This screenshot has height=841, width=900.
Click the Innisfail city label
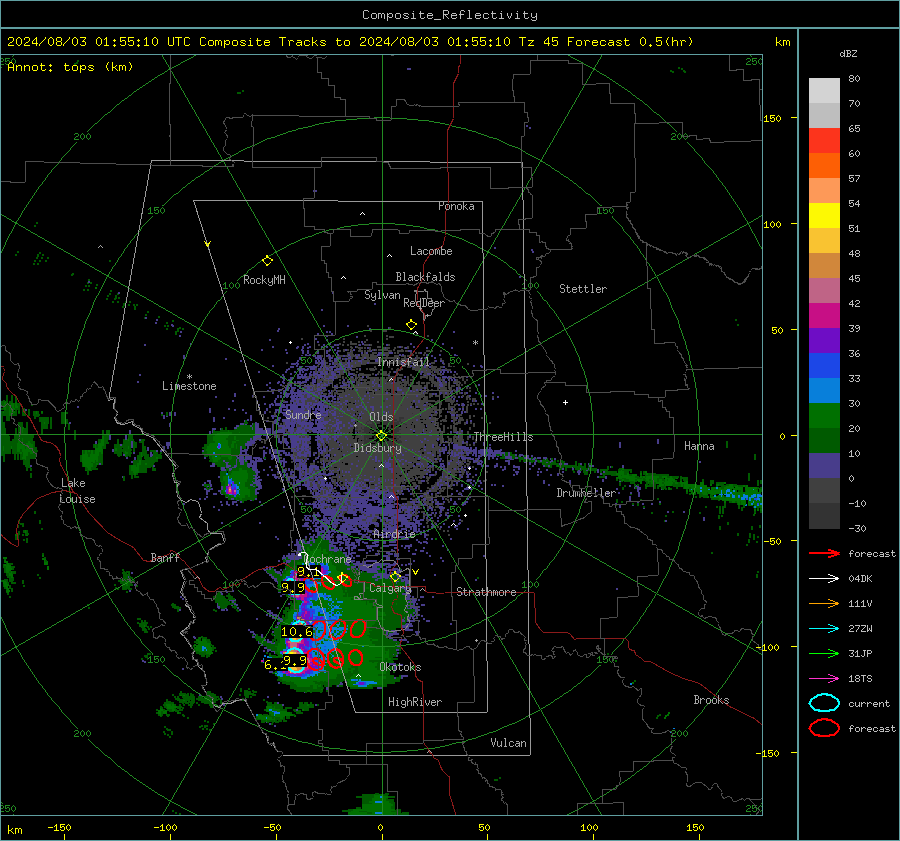coord(404,362)
